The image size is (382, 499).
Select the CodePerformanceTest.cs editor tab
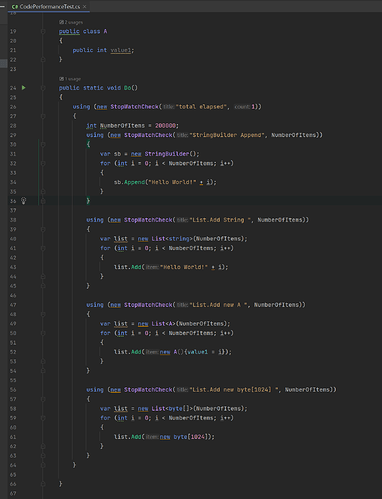49,6
